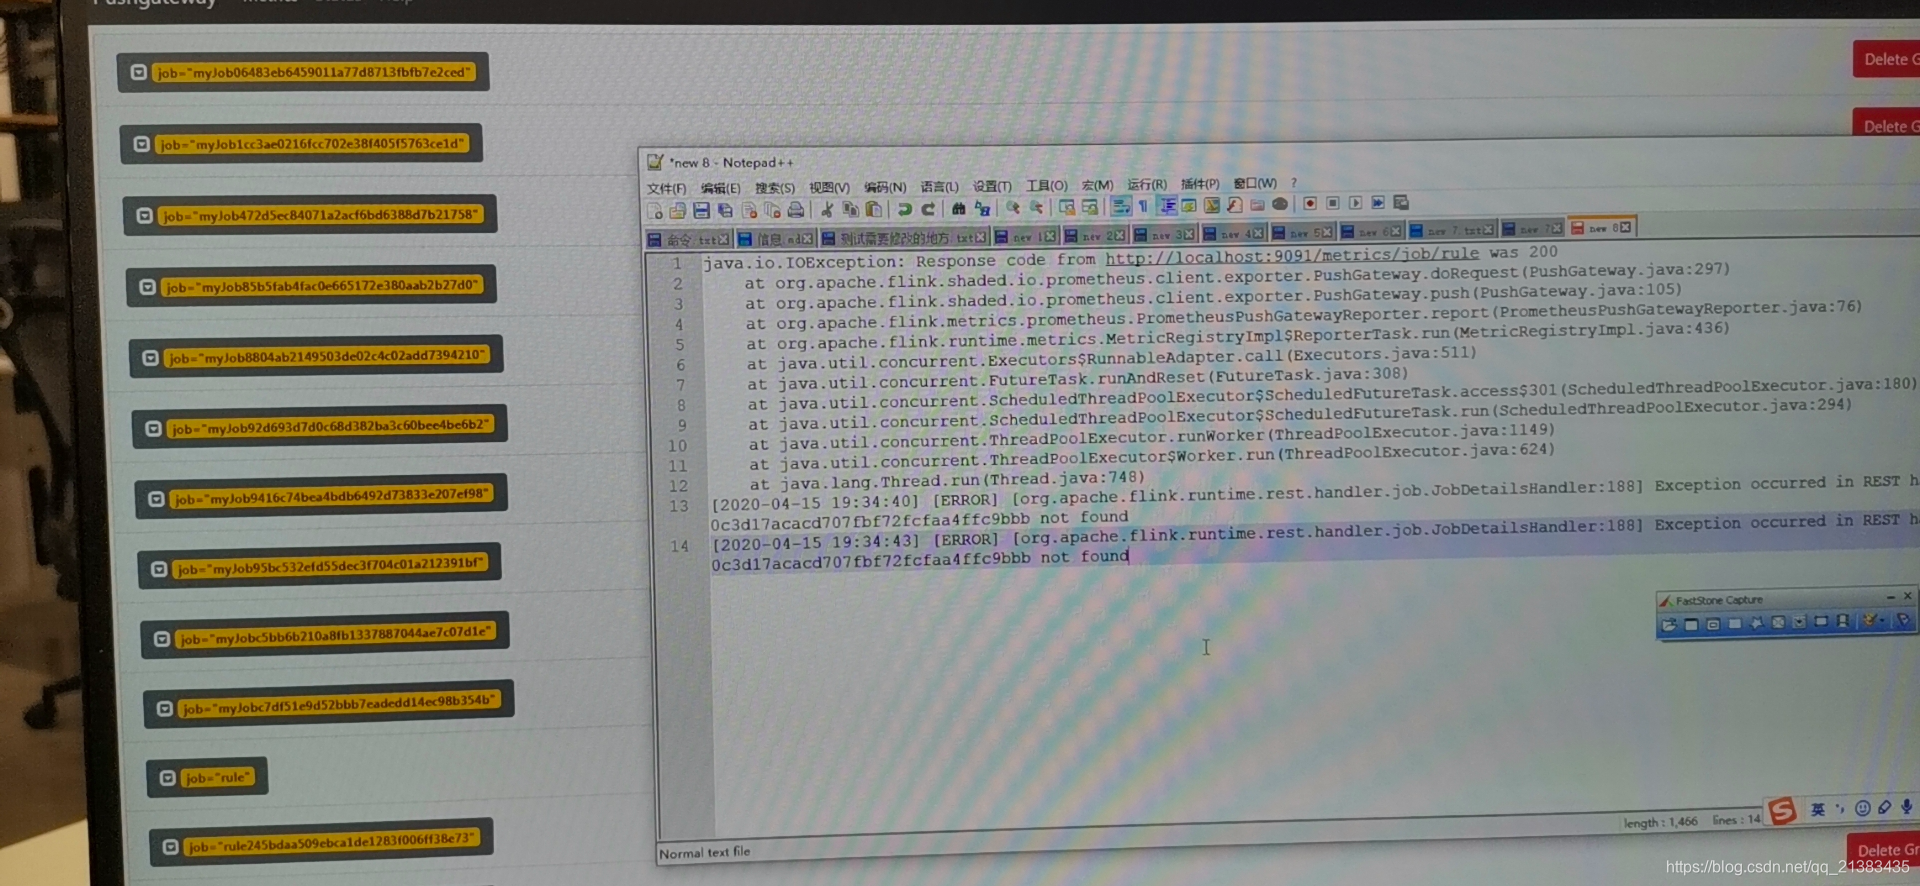Click the New file icon in Notepad++ toolbar
This screenshot has width=1920, height=886.
tap(654, 211)
